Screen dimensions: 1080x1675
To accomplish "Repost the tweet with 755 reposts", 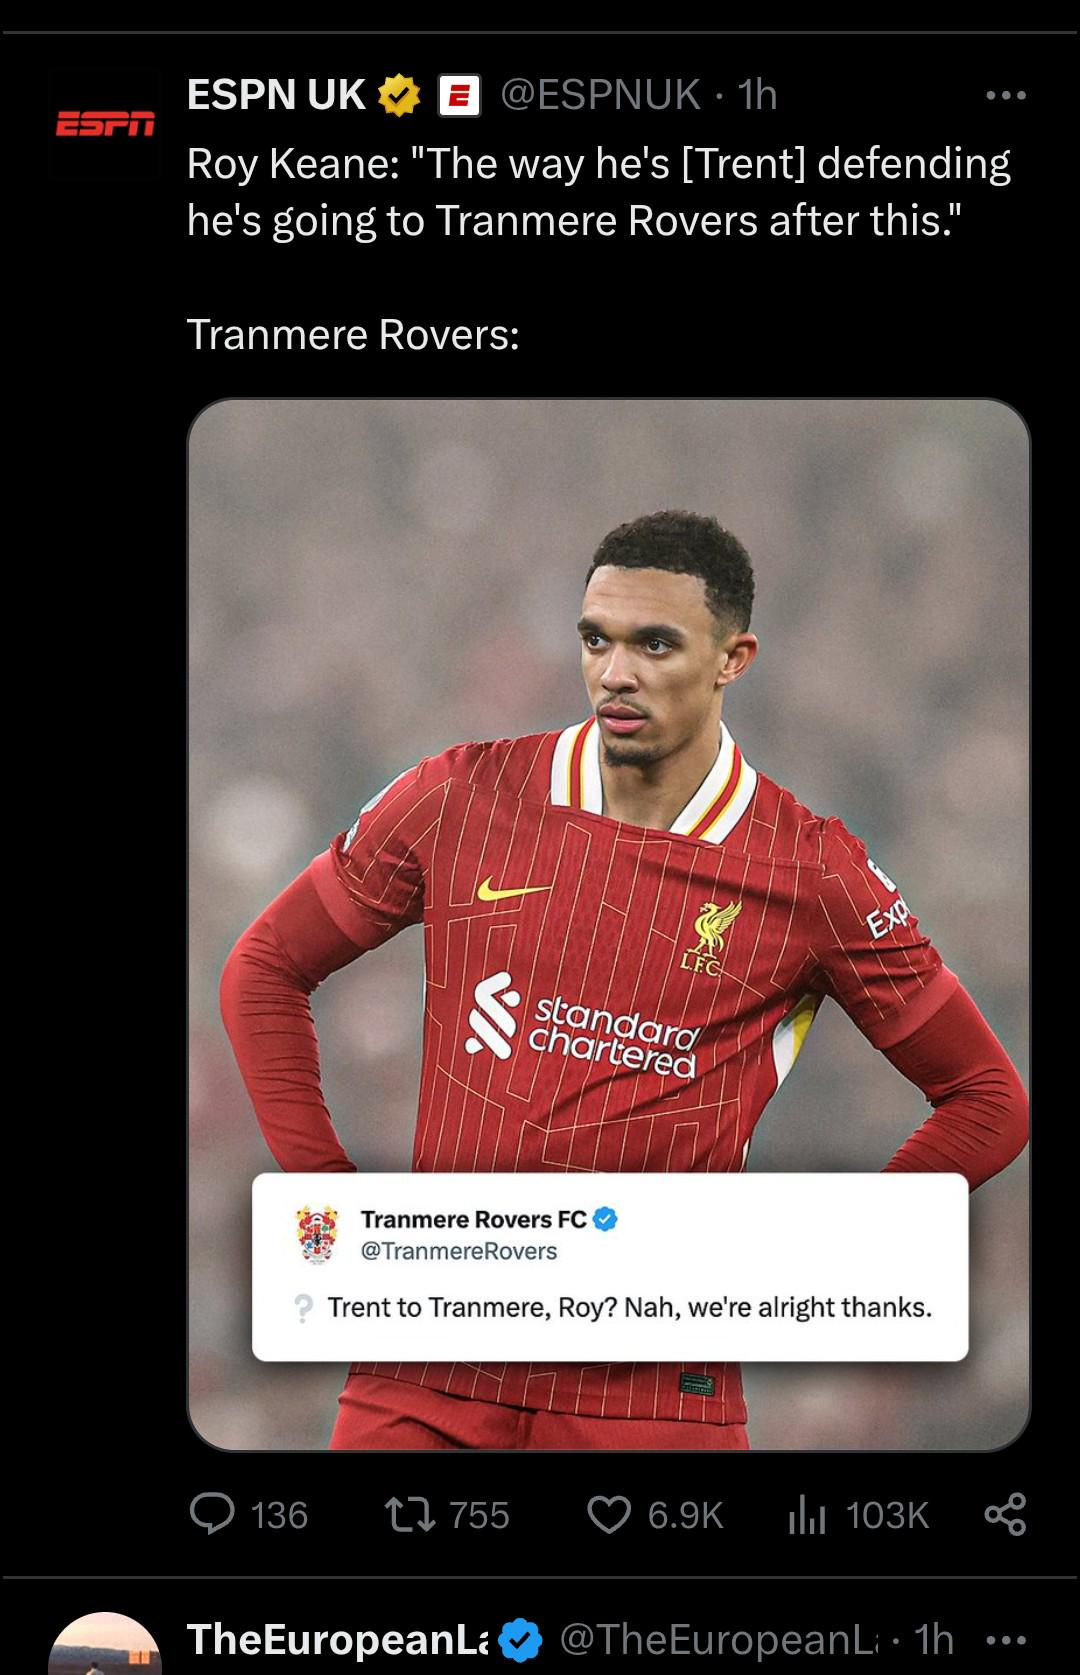I will tap(447, 1514).
